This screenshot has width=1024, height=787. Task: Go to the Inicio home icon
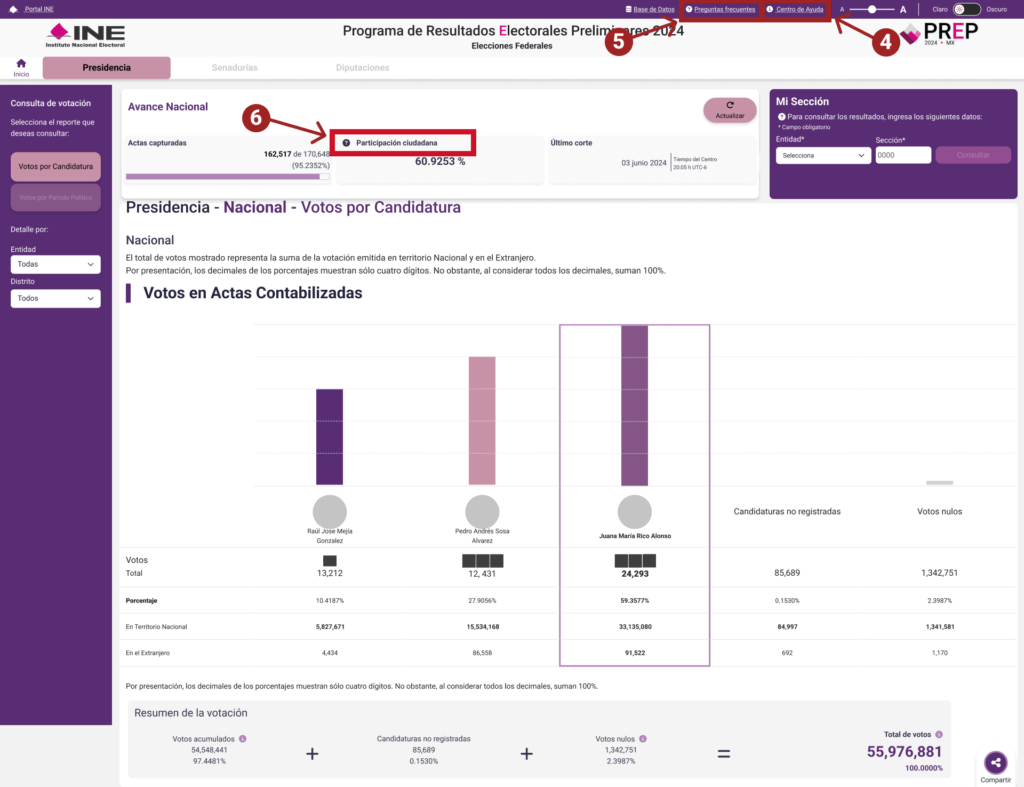(21, 65)
